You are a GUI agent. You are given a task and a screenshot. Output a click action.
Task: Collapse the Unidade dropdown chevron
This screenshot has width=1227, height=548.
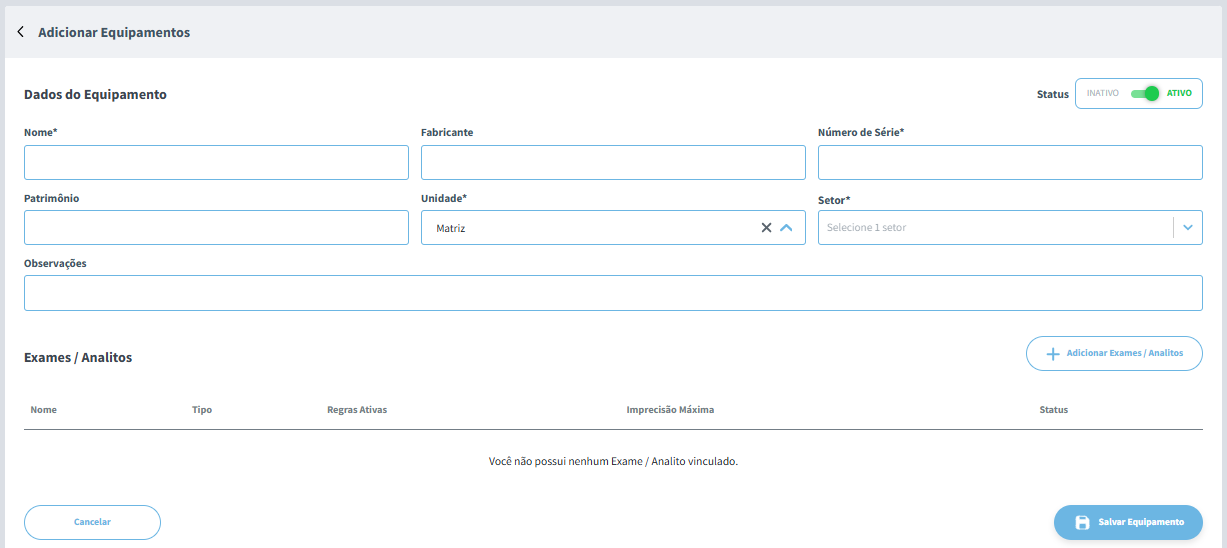click(786, 228)
